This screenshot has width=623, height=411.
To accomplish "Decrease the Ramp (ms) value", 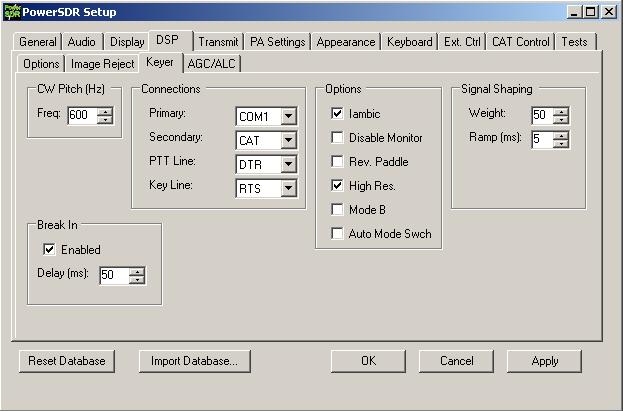I will pos(562,144).
